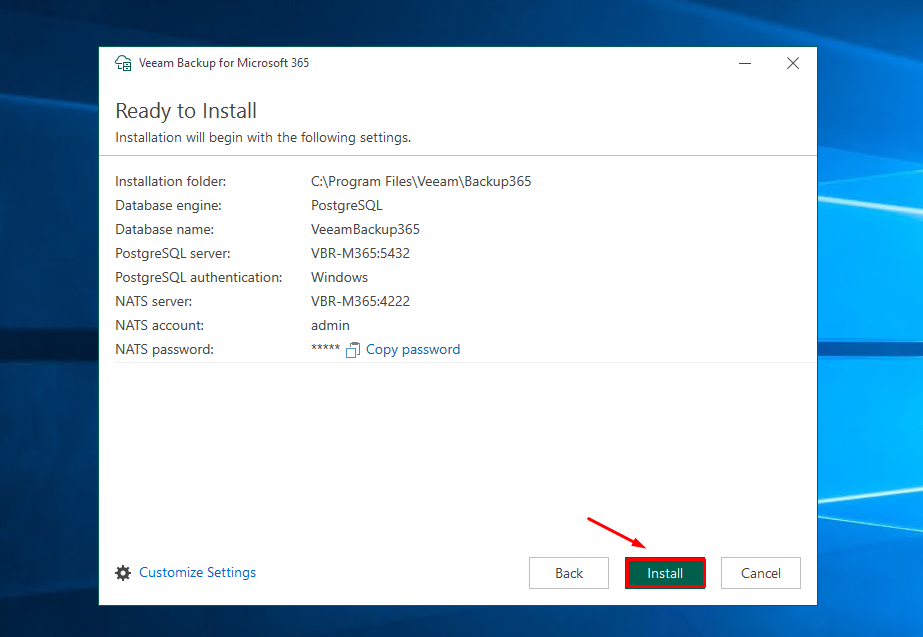923x637 pixels.
Task: Go Back to the previous step
Action: point(569,573)
